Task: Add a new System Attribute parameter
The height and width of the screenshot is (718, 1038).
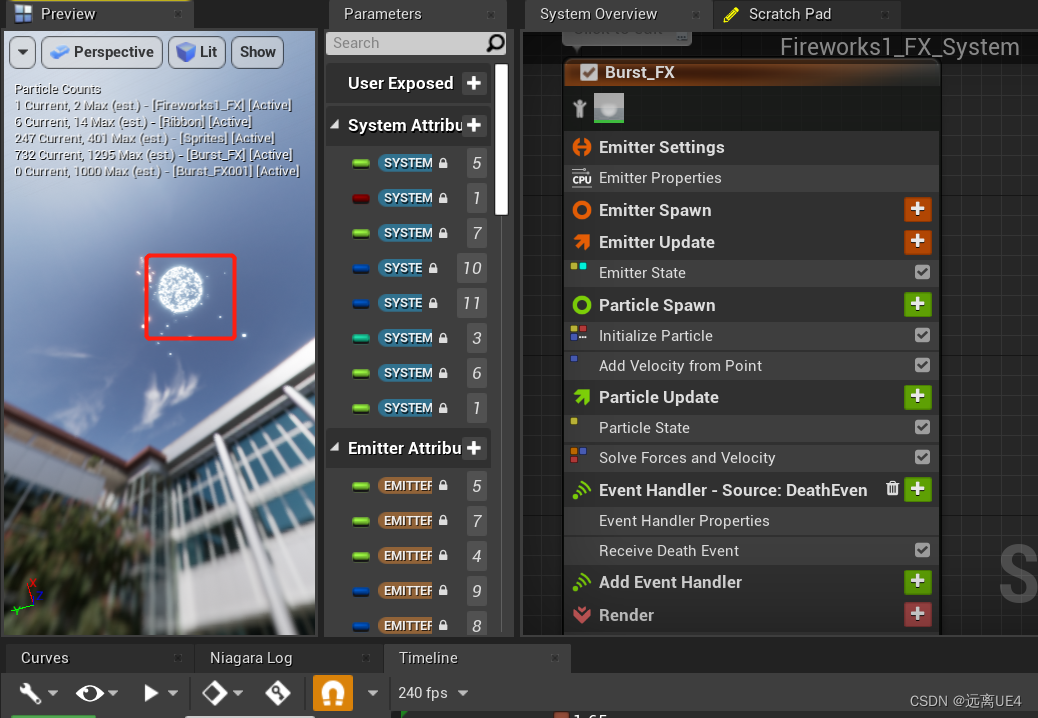Action: coord(474,125)
